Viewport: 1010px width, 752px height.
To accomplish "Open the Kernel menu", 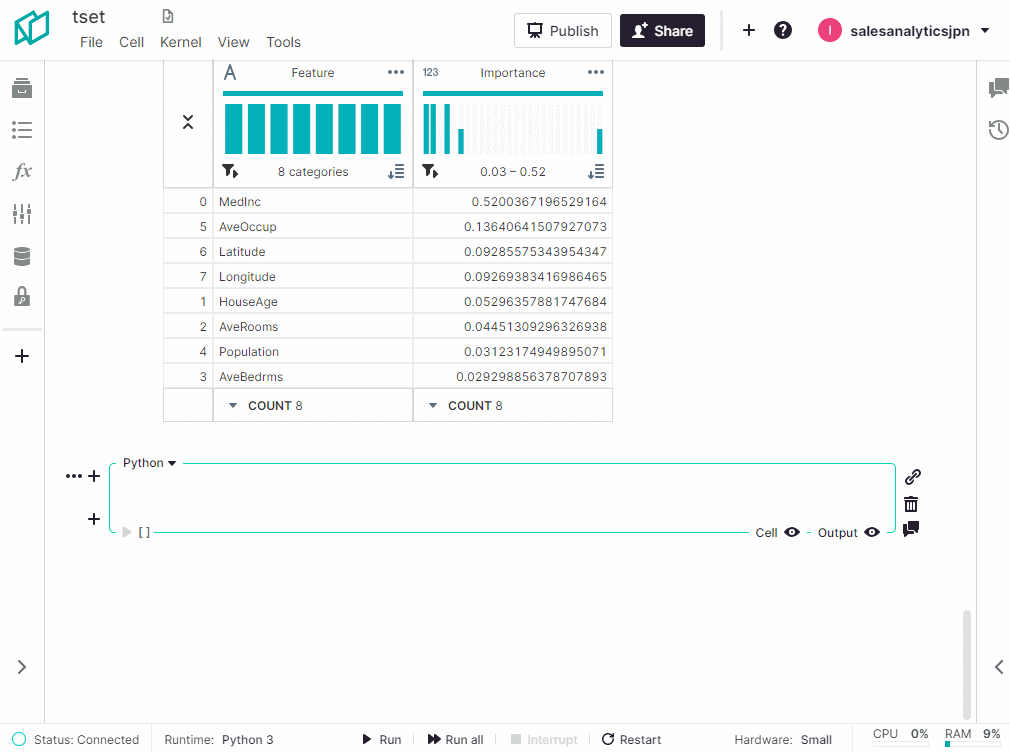I will (x=181, y=42).
